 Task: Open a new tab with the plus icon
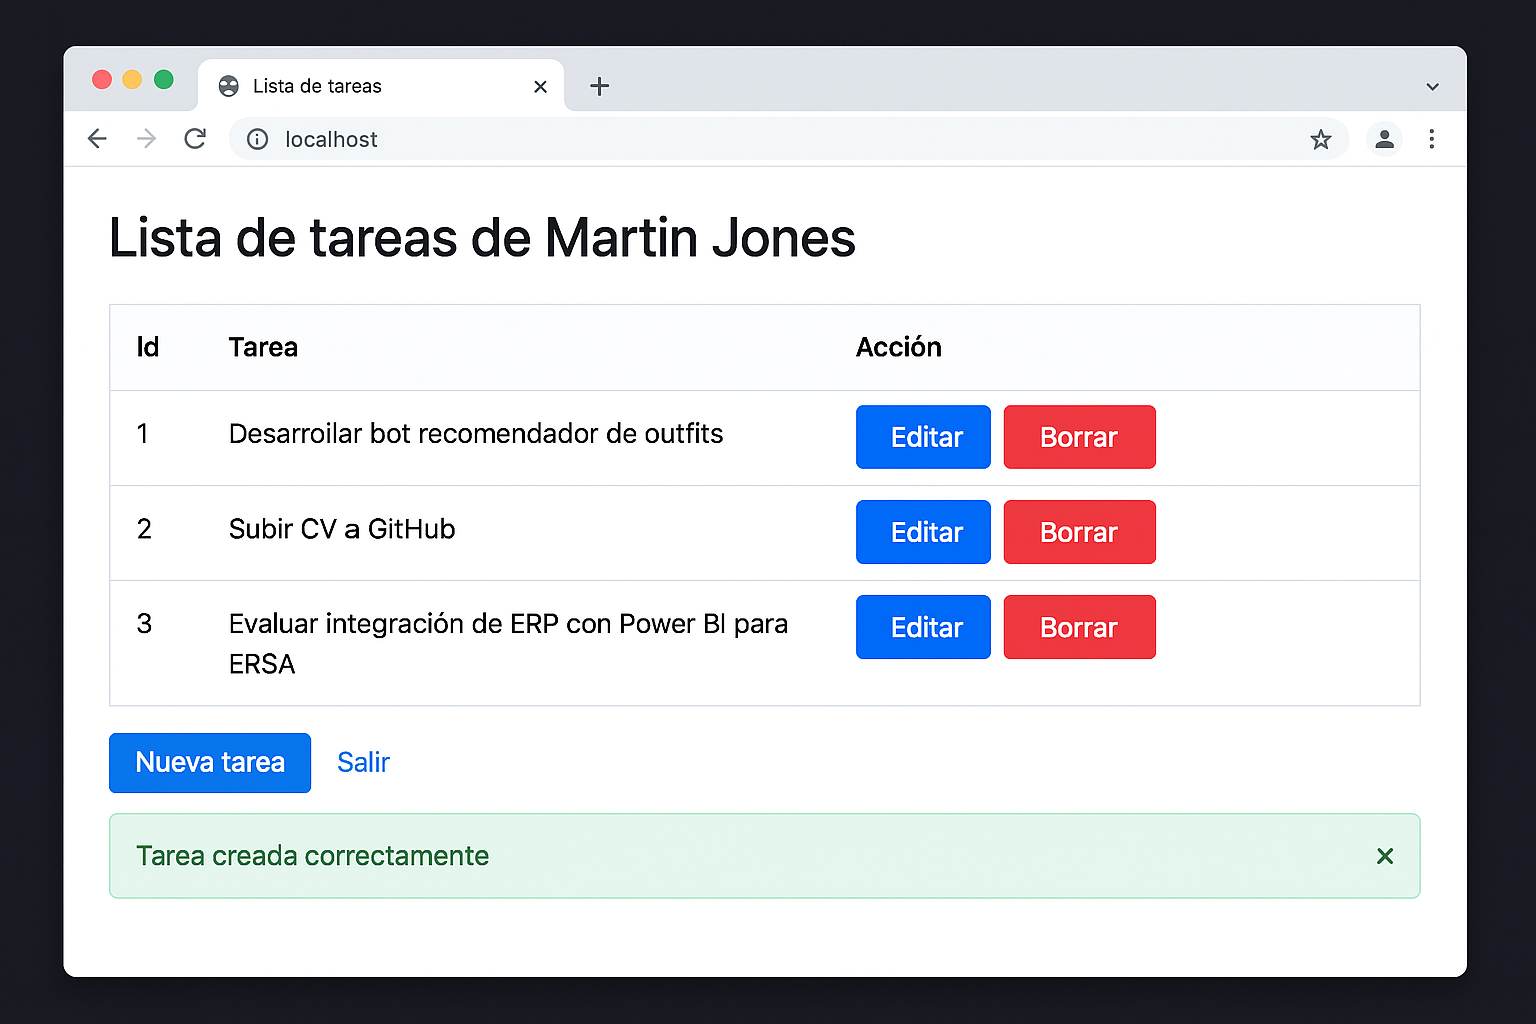[x=599, y=86]
